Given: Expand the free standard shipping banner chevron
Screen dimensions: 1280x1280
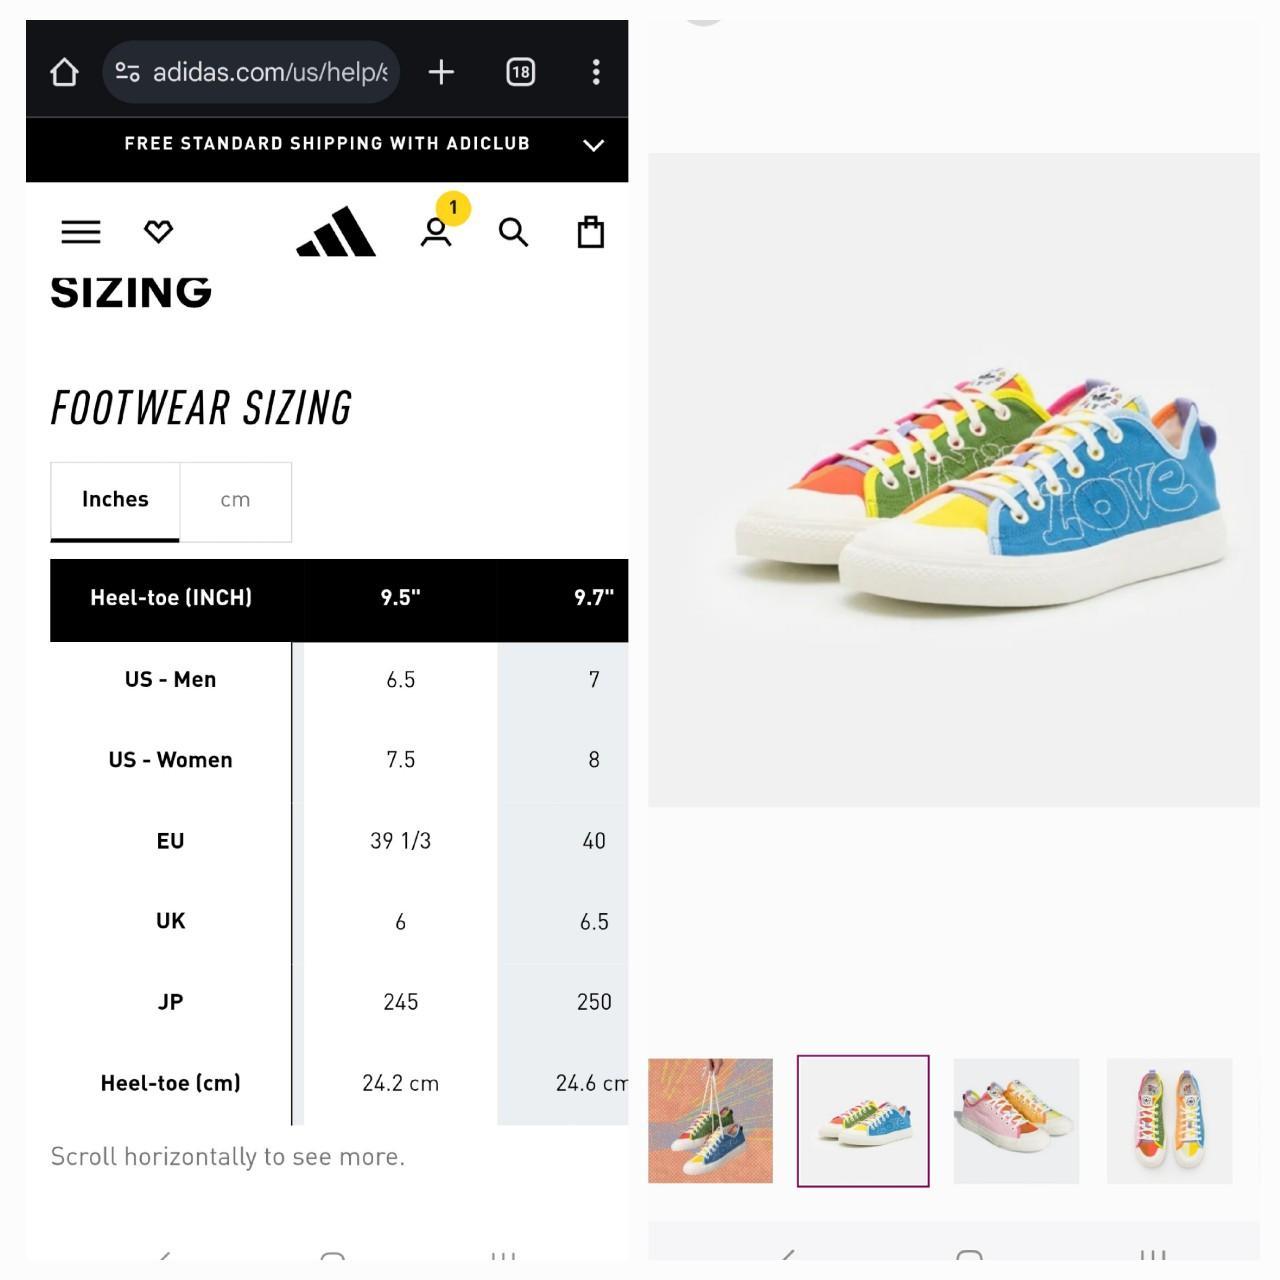Looking at the screenshot, I should pos(594,145).
